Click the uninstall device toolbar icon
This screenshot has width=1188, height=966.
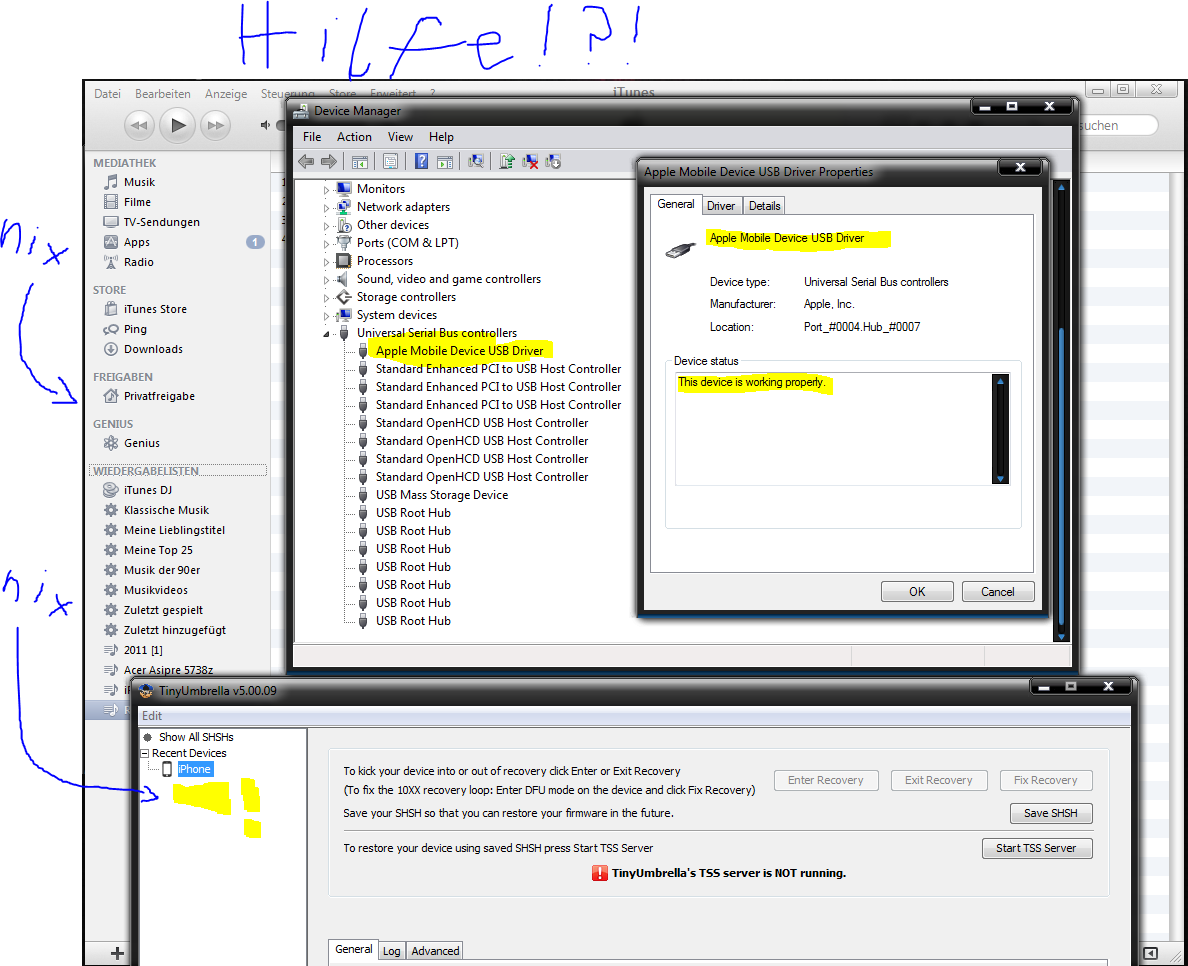531,161
